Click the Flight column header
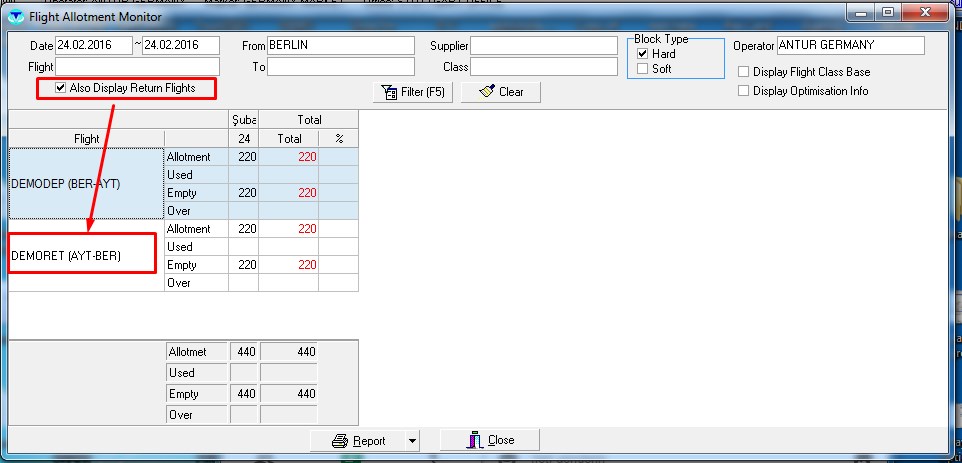The width and height of the screenshot is (962, 463). (86, 138)
